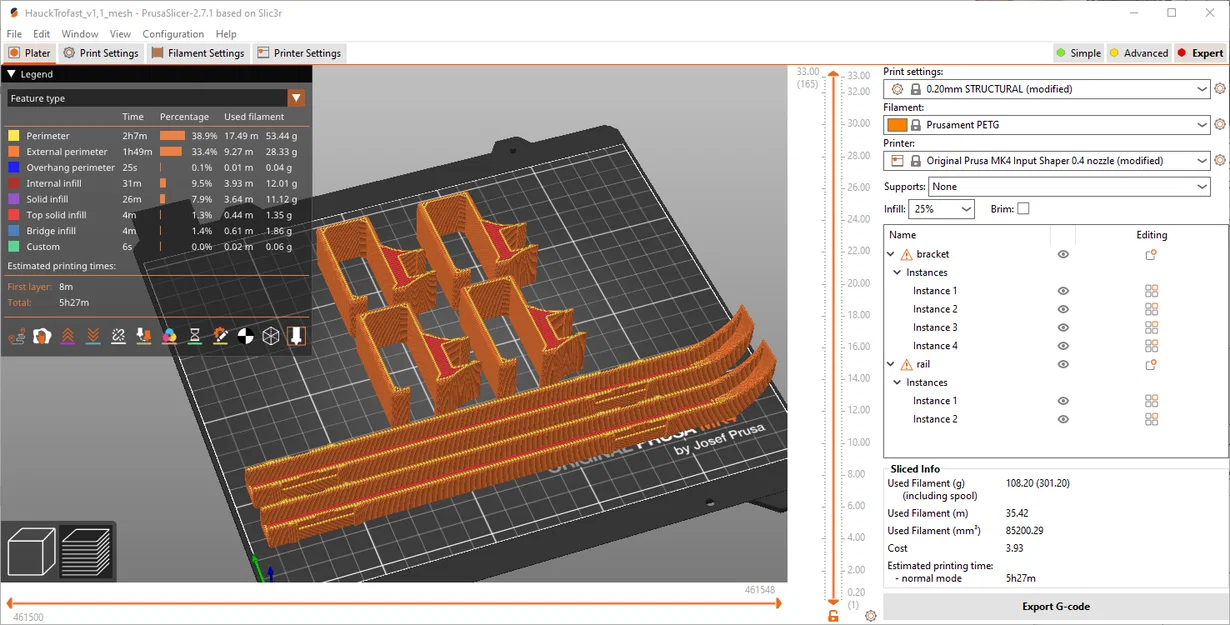Image resolution: width=1230 pixels, height=625 pixels.
Task: Open the File menu
Action: click(14, 34)
